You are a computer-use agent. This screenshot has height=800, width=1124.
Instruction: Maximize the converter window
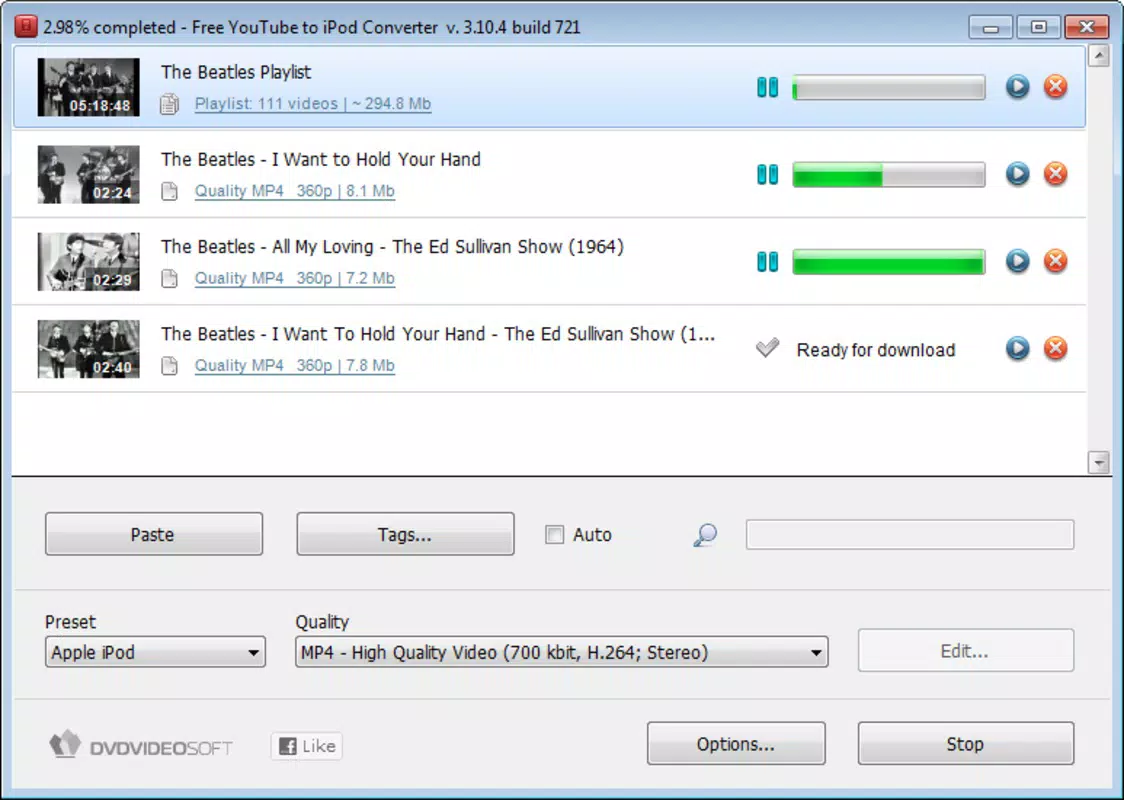pyautogui.click(x=1039, y=27)
